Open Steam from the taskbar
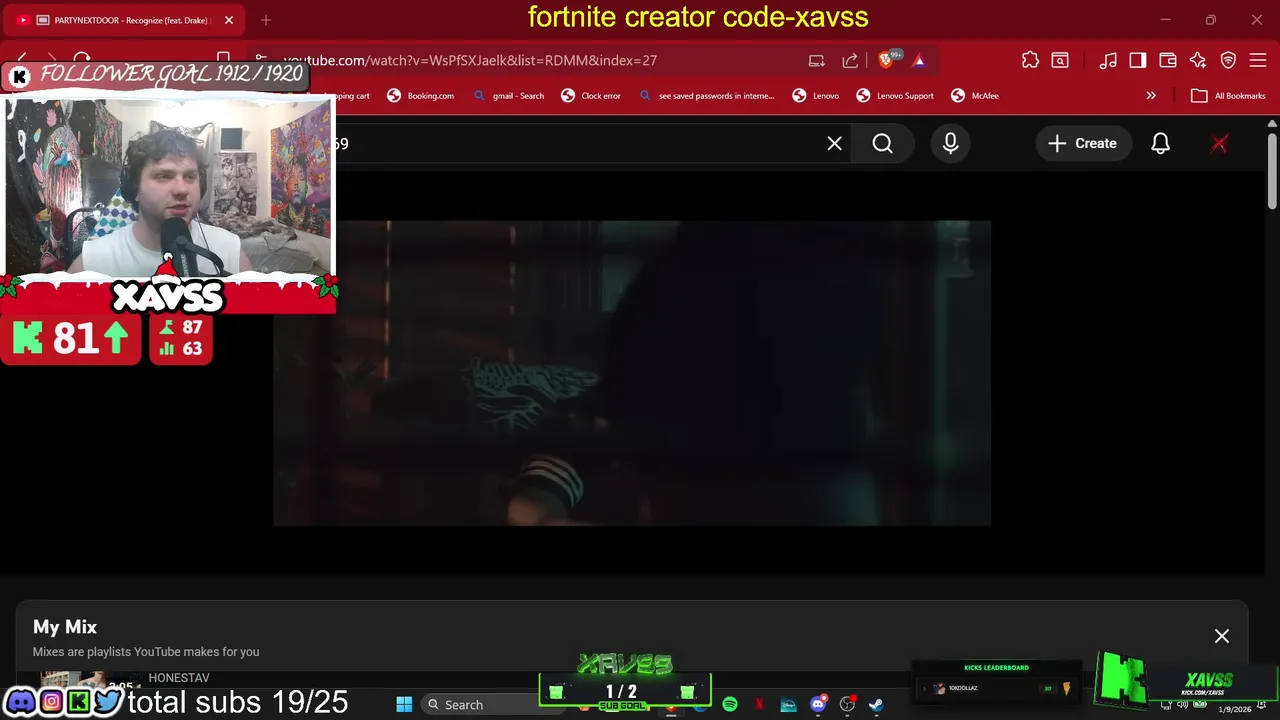Image resolution: width=1280 pixels, height=720 pixels. point(876,705)
